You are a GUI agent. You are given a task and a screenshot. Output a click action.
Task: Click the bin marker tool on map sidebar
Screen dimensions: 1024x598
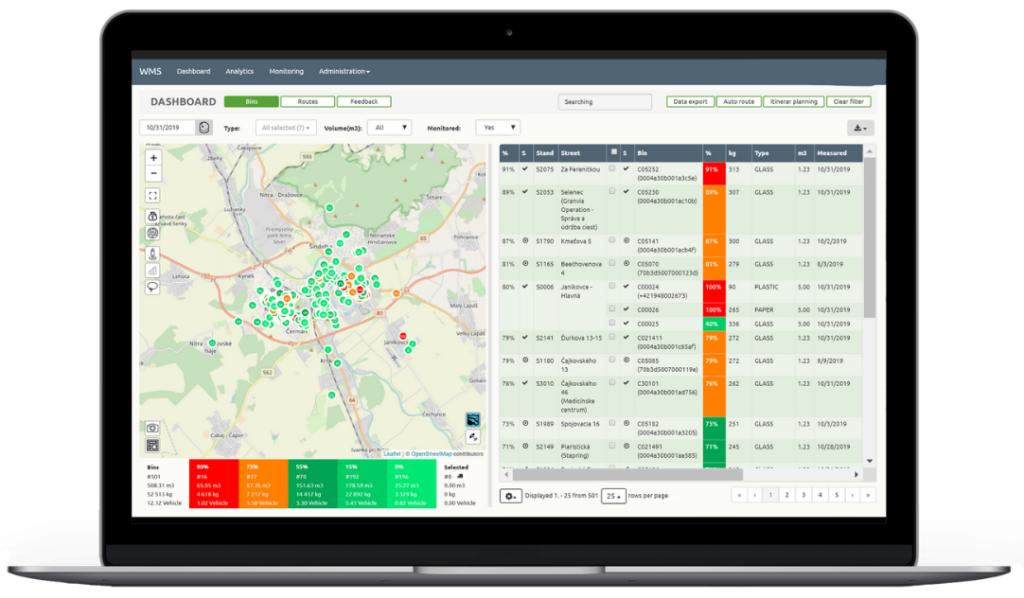pos(152,217)
